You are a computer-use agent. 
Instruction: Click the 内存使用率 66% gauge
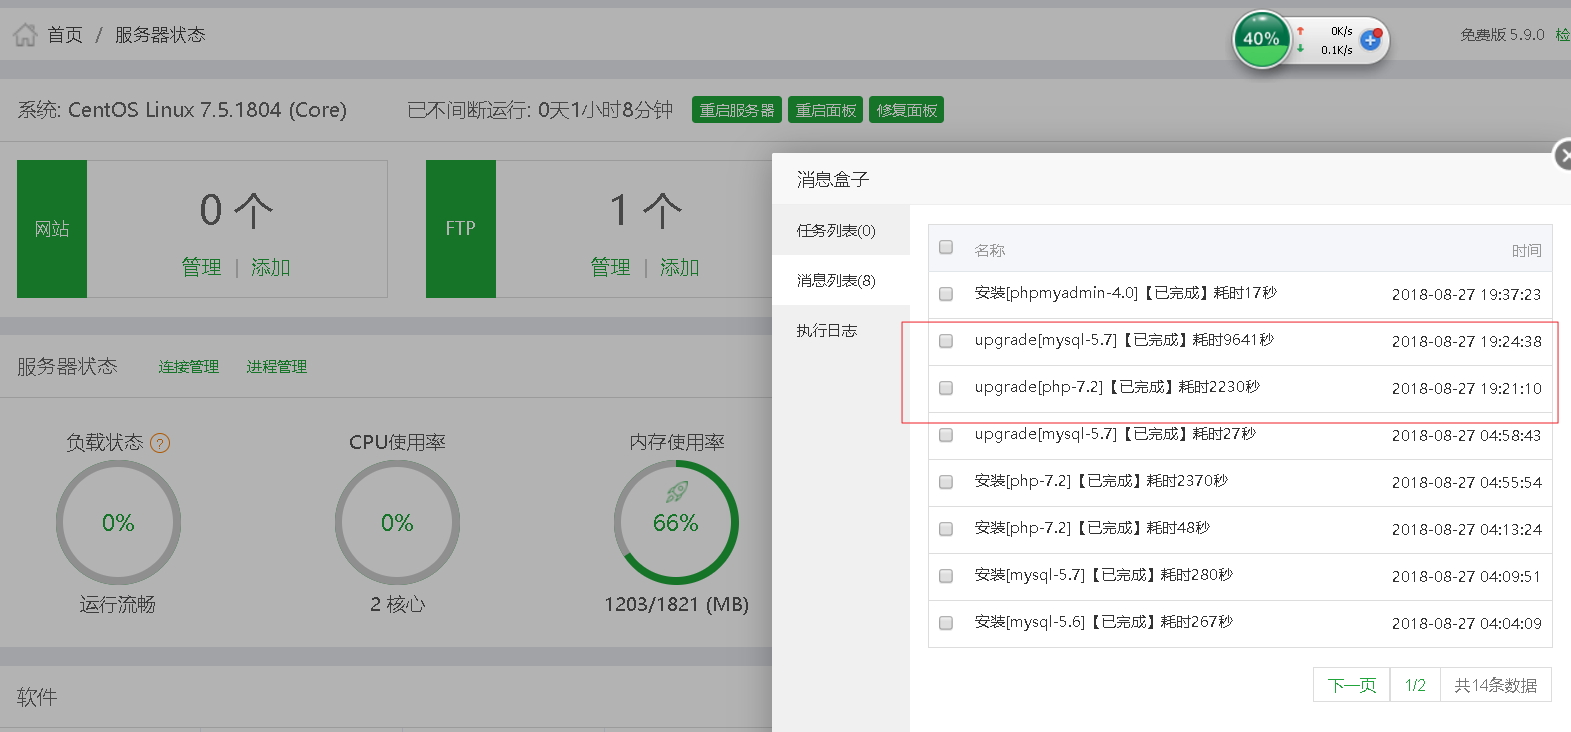[x=676, y=522]
